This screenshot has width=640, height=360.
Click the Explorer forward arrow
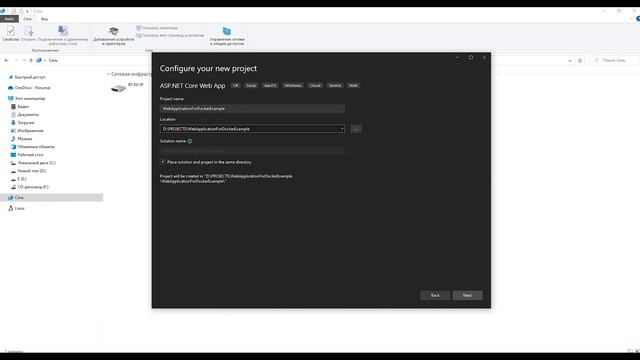pyautogui.click(x=16, y=60)
